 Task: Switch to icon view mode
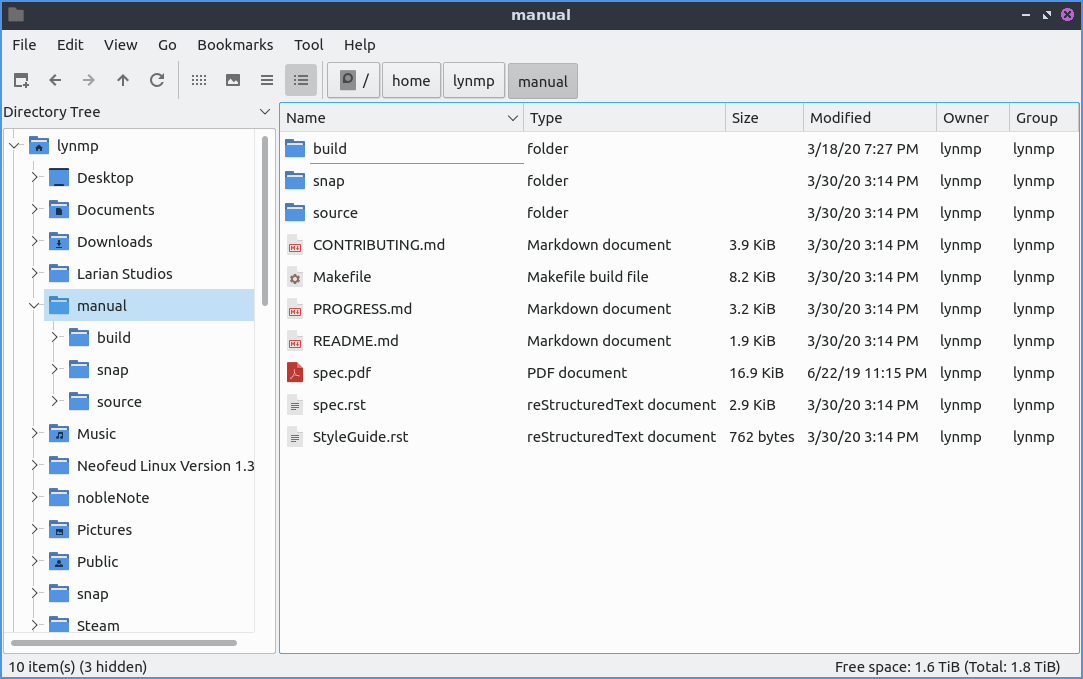pos(199,81)
